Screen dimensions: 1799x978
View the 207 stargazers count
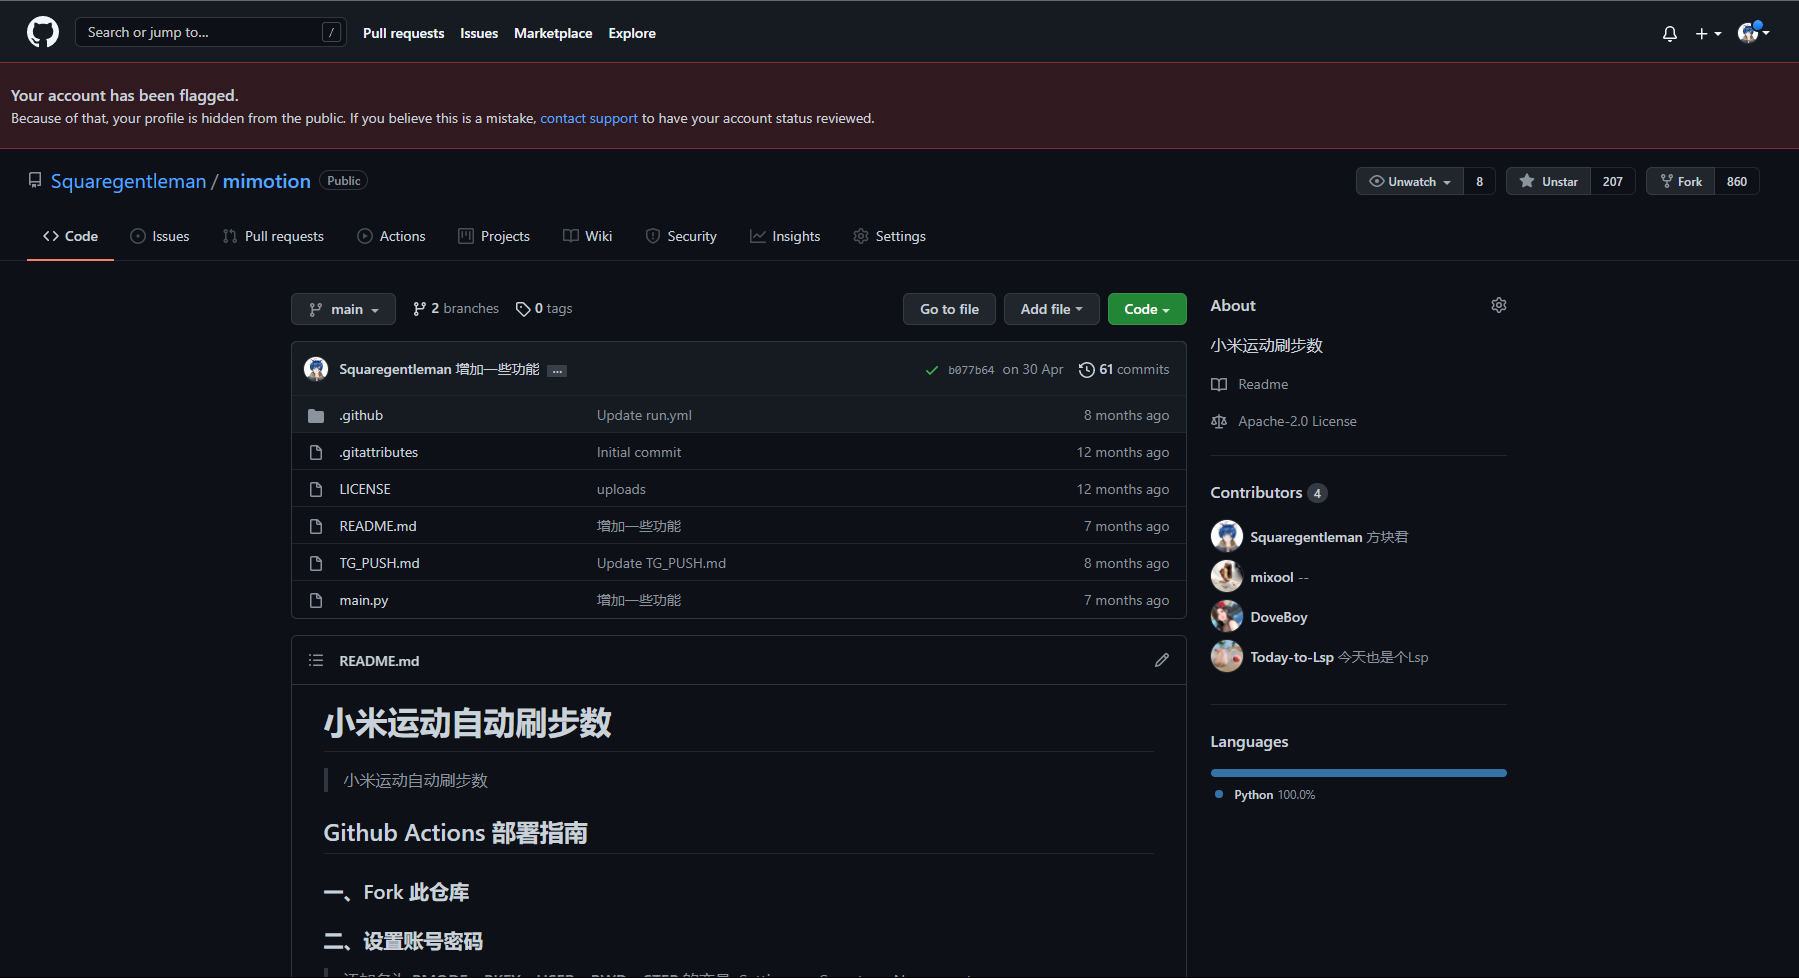pyautogui.click(x=1613, y=181)
